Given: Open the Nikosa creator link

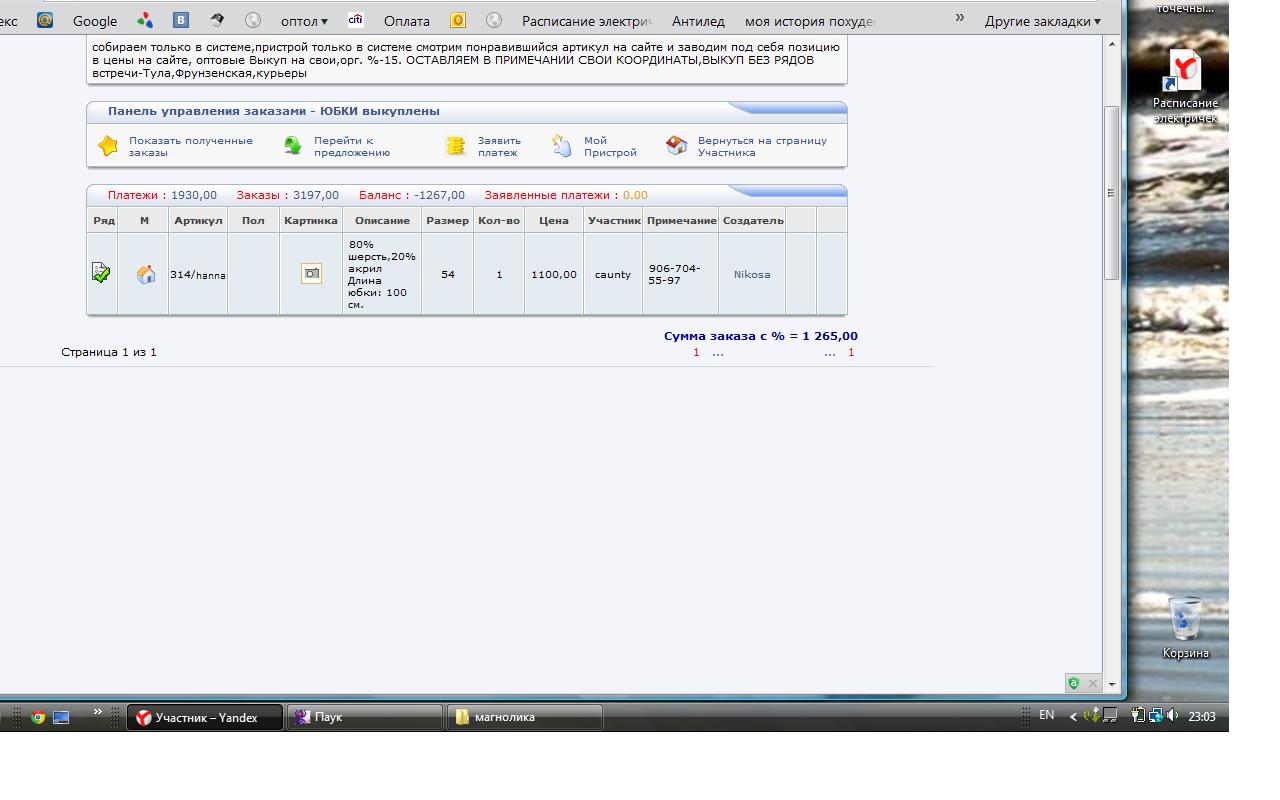Looking at the screenshot, I should click(x=752, y=274).
